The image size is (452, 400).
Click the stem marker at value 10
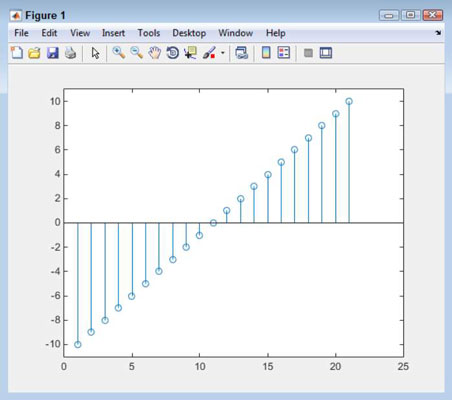point(349,101)
